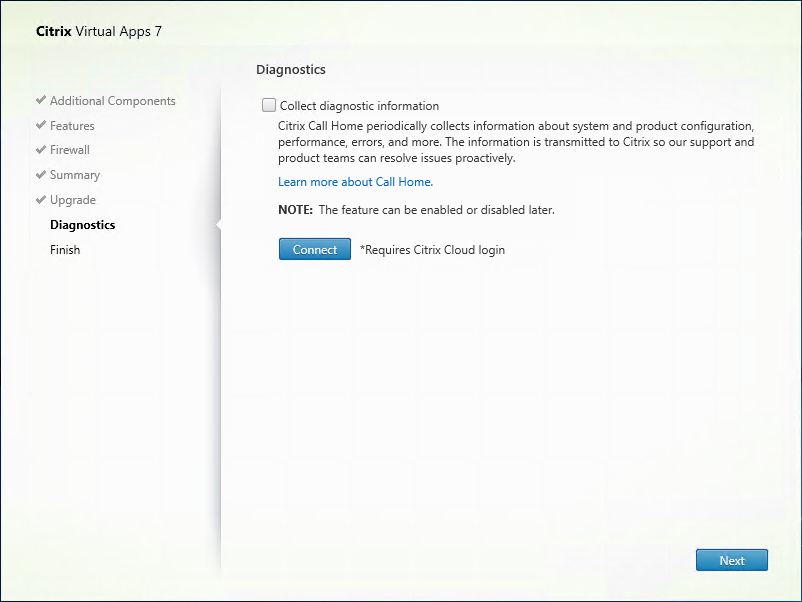Screen dimensions: 802x602
Task: Click the checkmark next to Summary
Action: pyautogui.click(x=41, y=174)
